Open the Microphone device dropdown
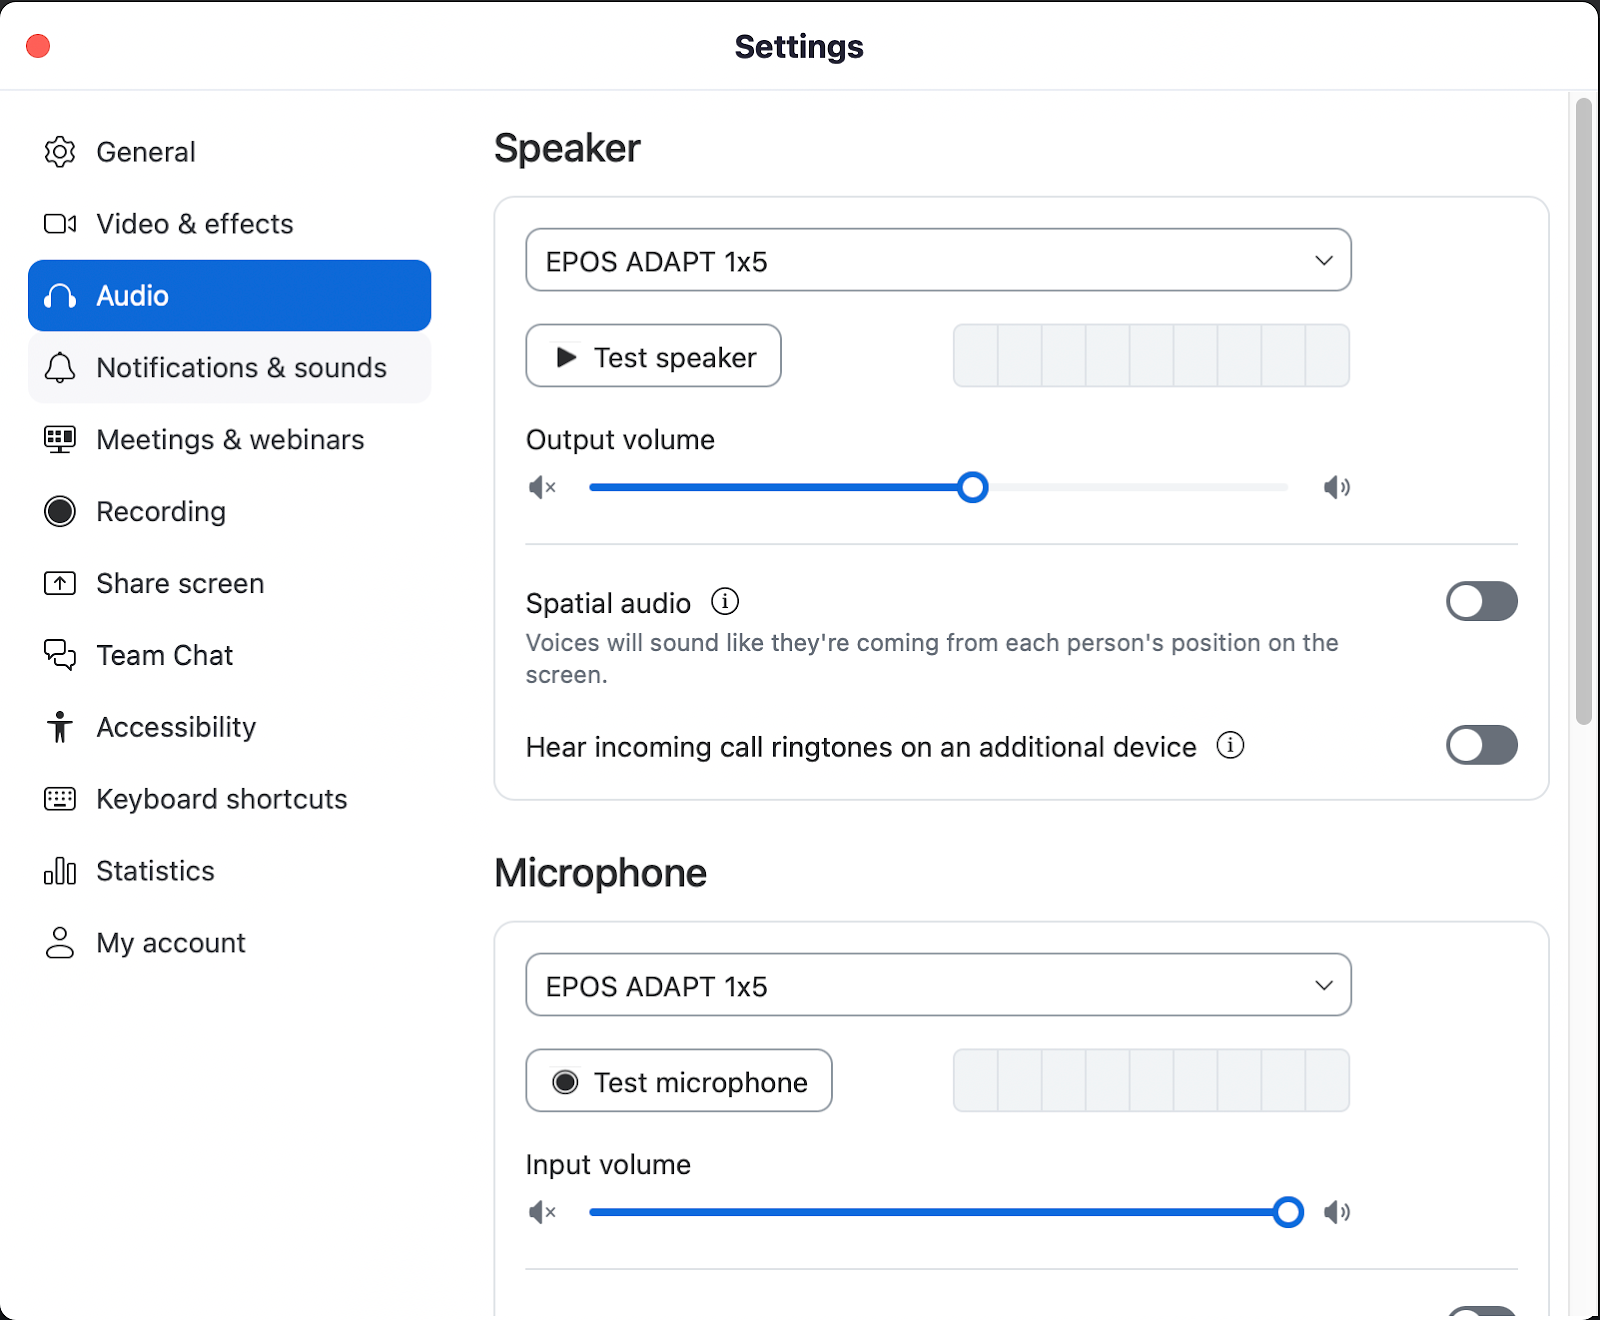Image resolution: width=1600 pixels, height=1320 pixels. pyautogui.click(x=938, y=985)
